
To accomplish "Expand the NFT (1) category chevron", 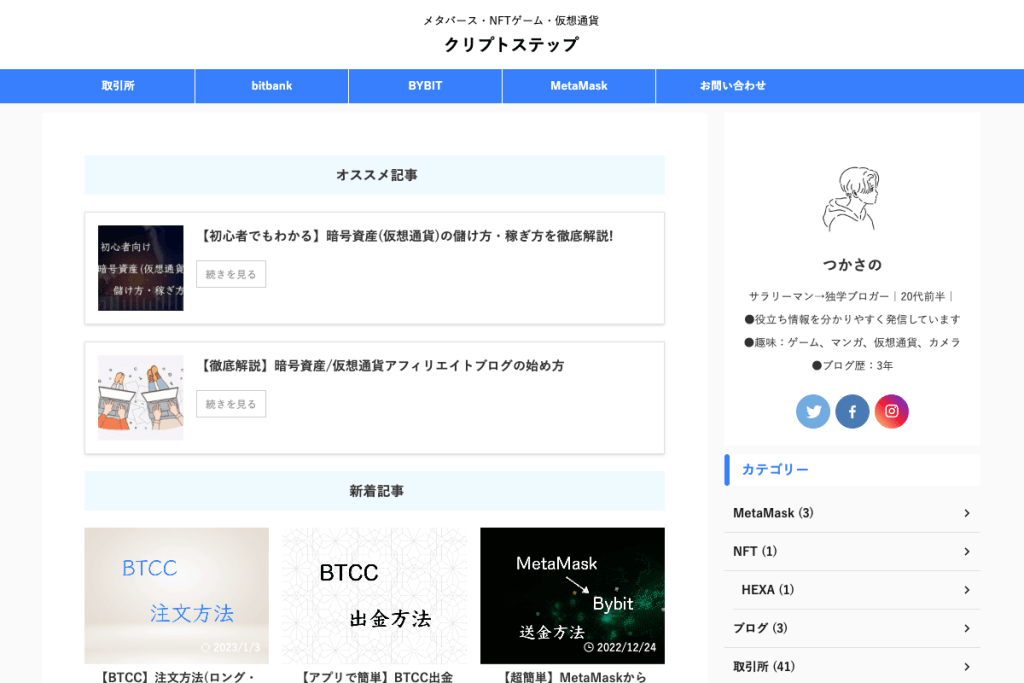I will tap(966, 551).
